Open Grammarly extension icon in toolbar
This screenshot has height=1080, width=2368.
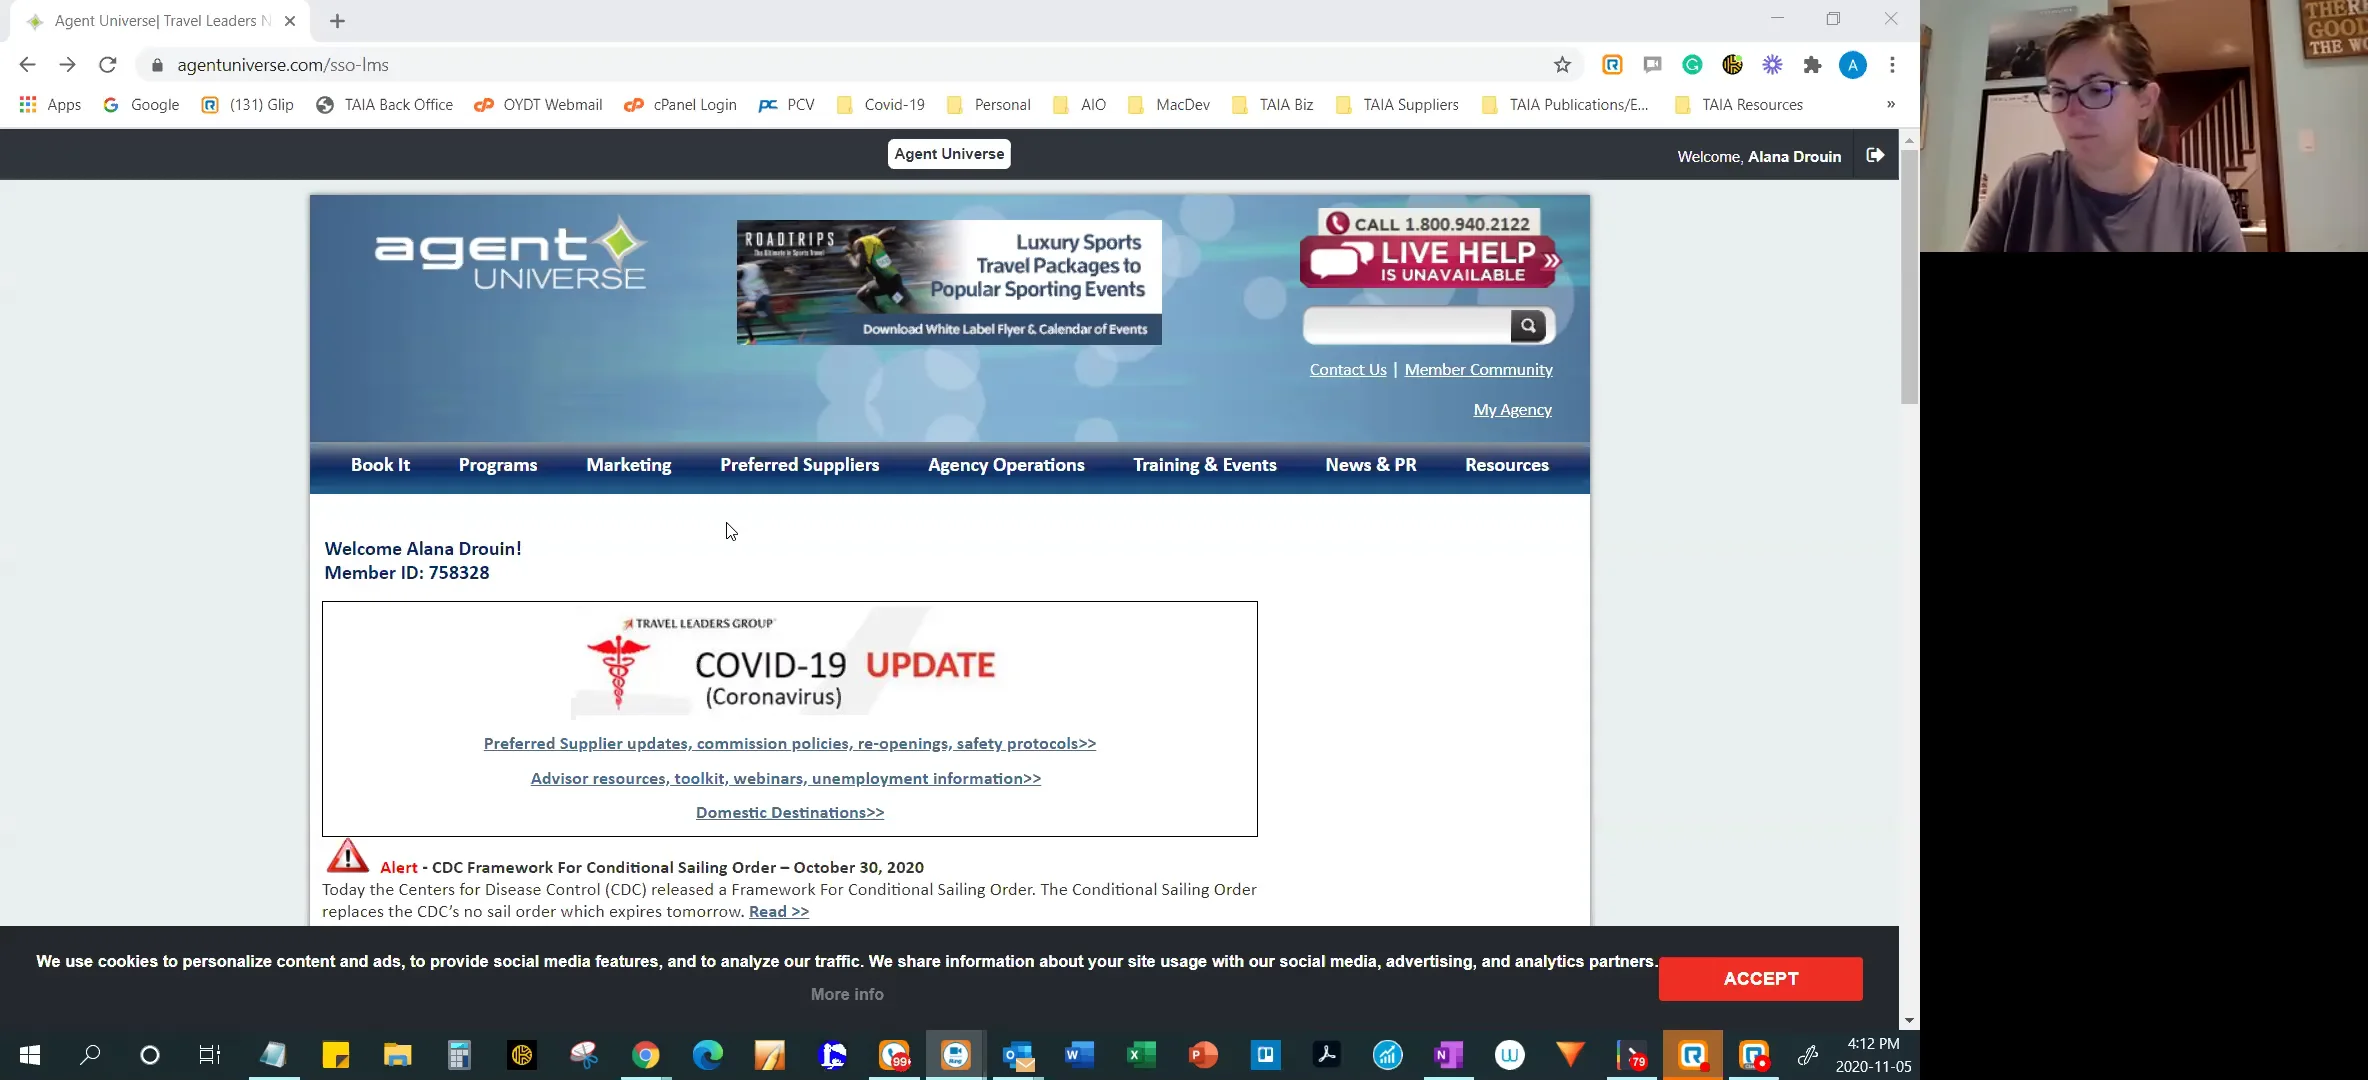click(x=1692, y=65)
